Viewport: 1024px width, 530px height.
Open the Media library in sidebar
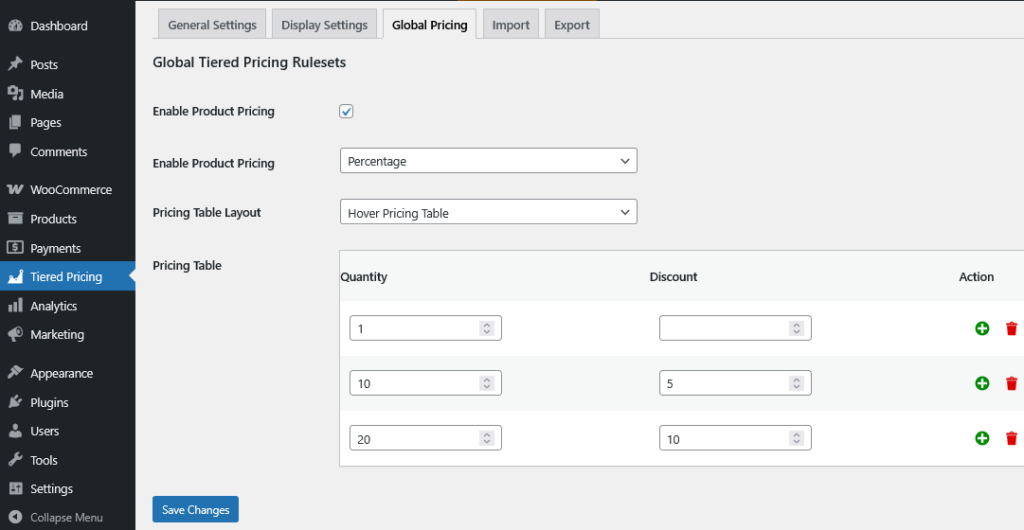(x=46, y=94)
